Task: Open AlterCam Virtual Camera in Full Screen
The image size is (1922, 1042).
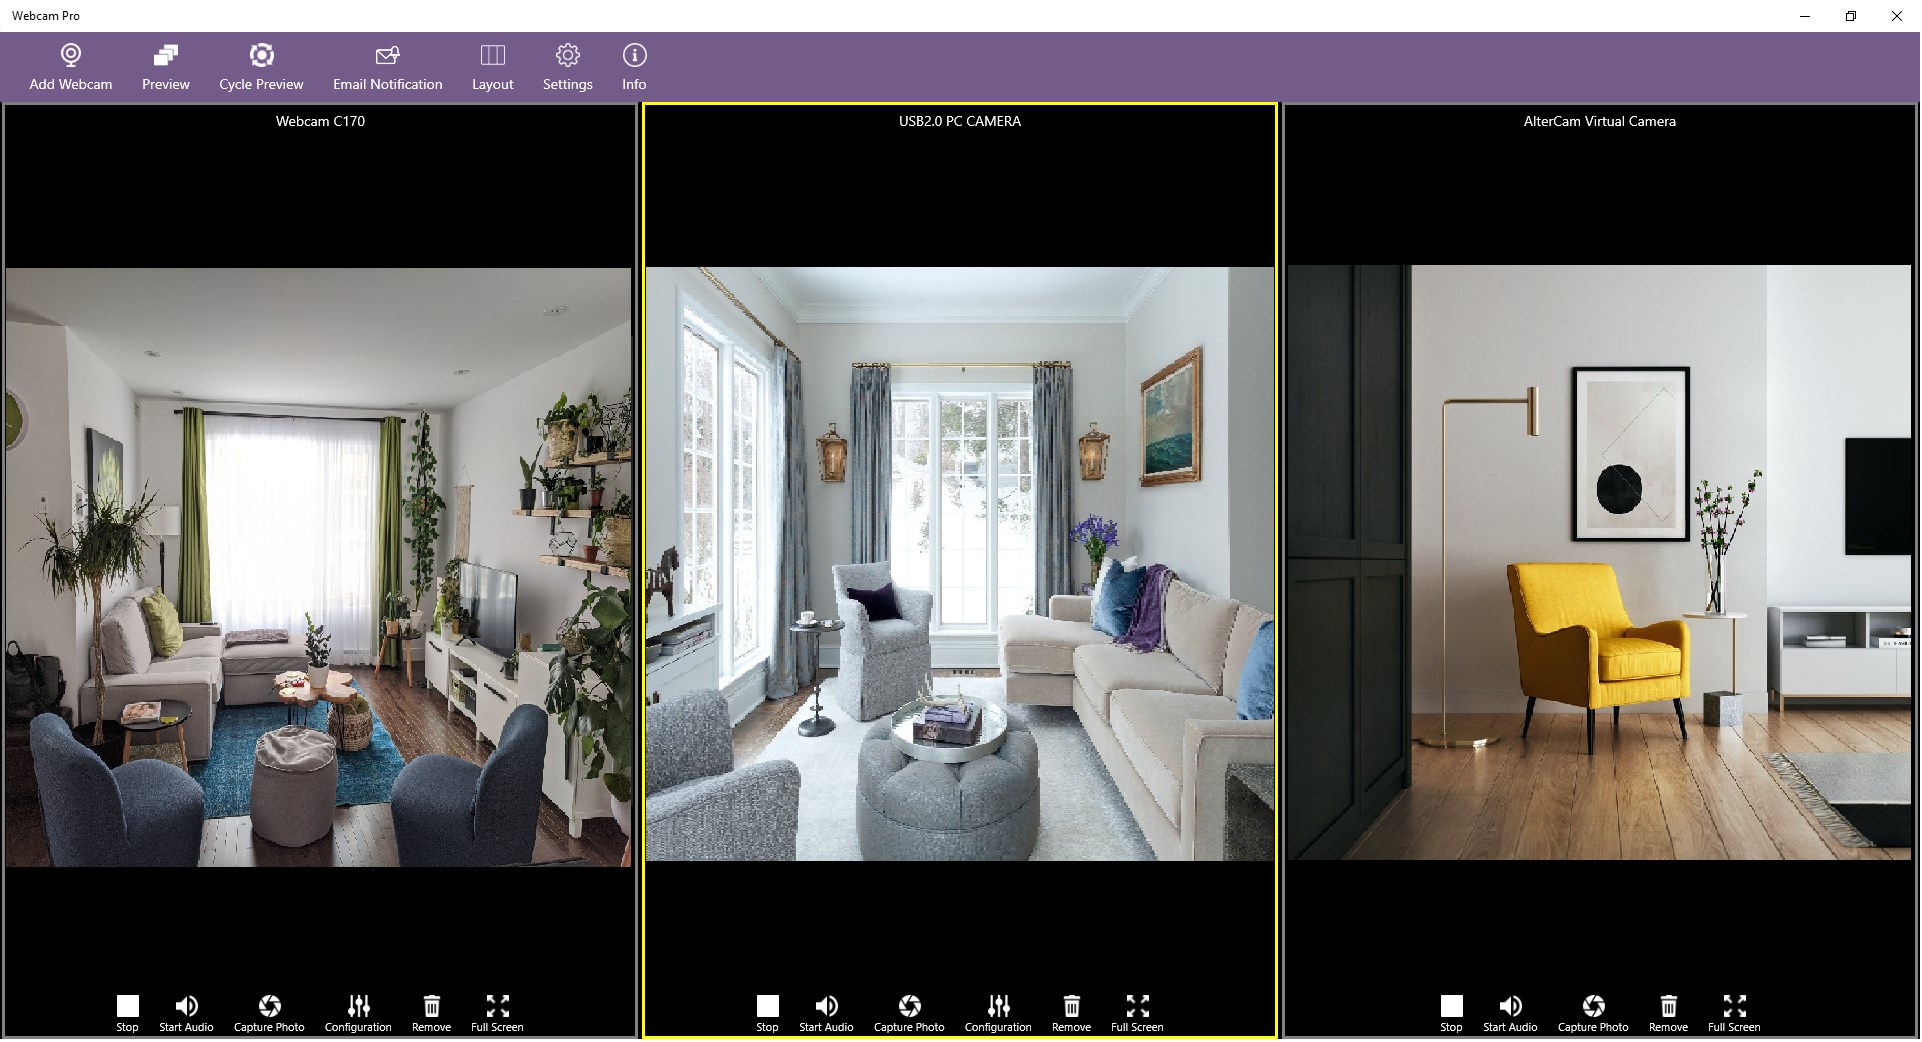Action: coord(1734,1009)
